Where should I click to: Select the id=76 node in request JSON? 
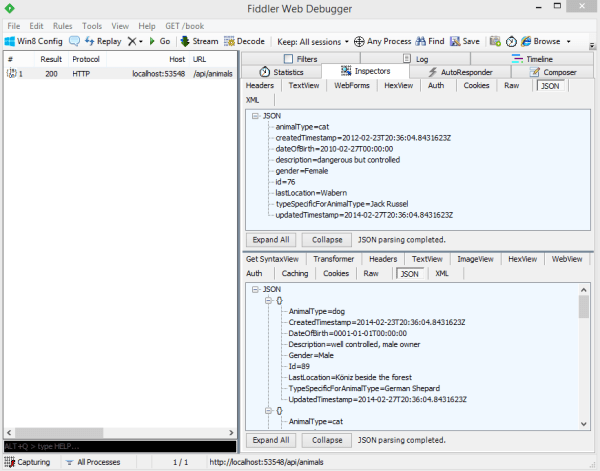pyautogui.click(x=285, y=182)
